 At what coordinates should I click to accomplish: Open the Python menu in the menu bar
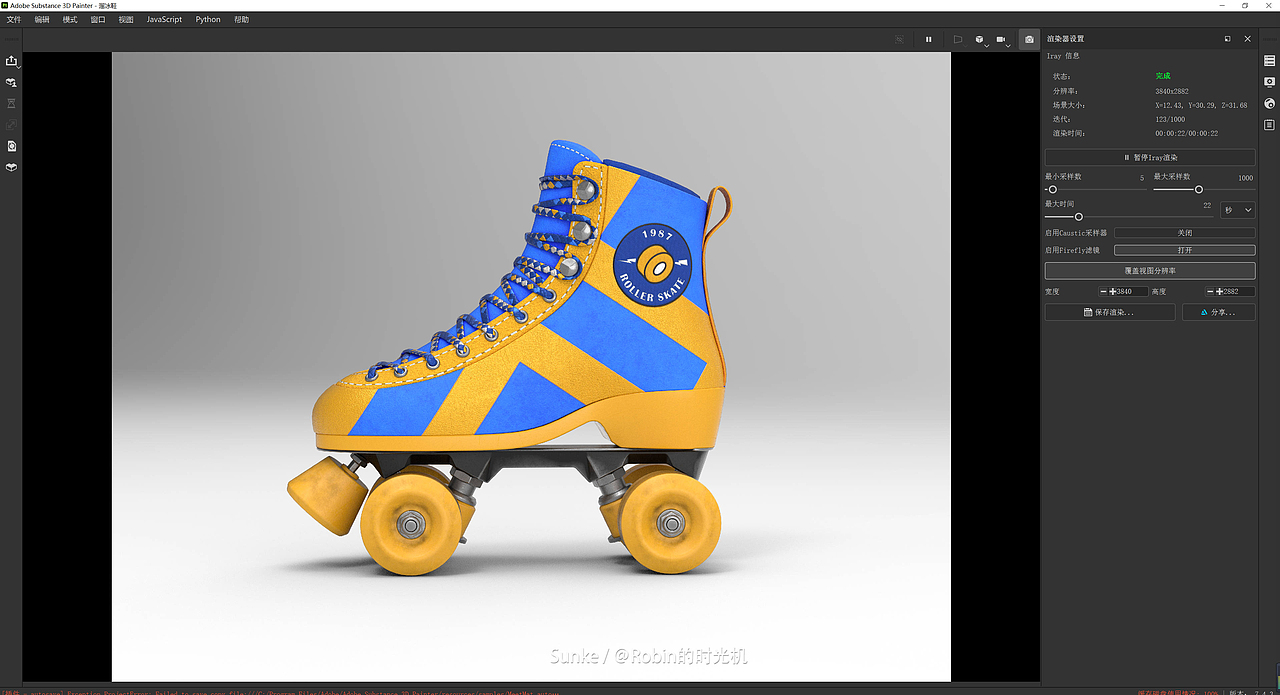coord(207,19)
